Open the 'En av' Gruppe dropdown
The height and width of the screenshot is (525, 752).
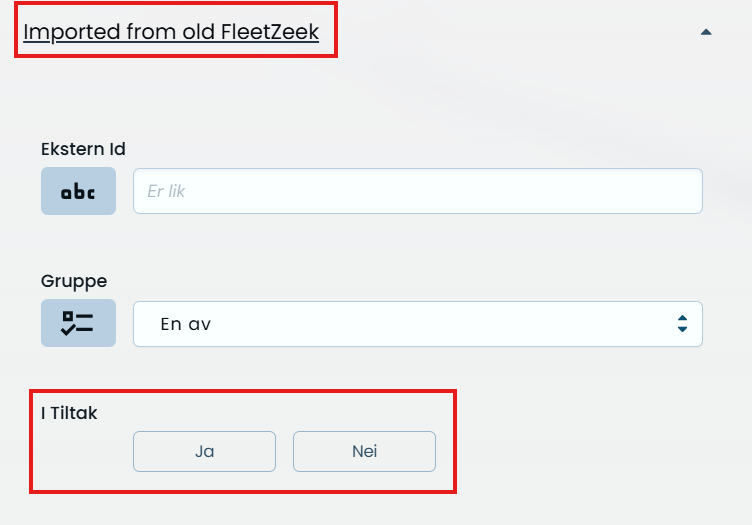417,324
